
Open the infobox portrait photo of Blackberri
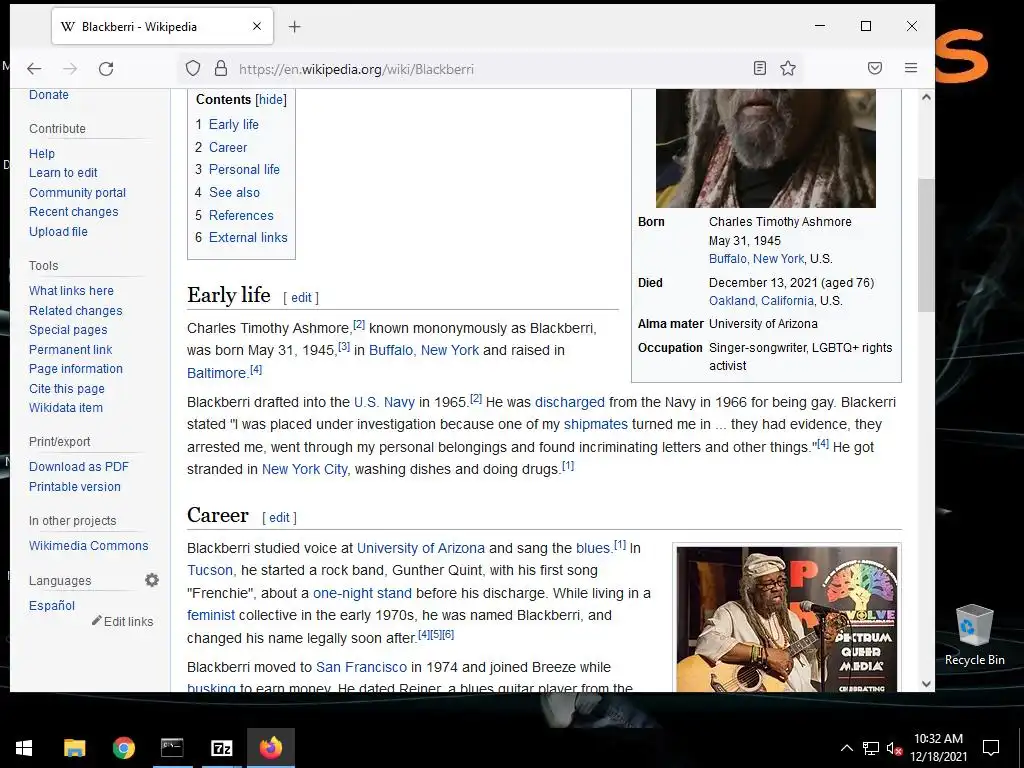[x=765, y=148]
